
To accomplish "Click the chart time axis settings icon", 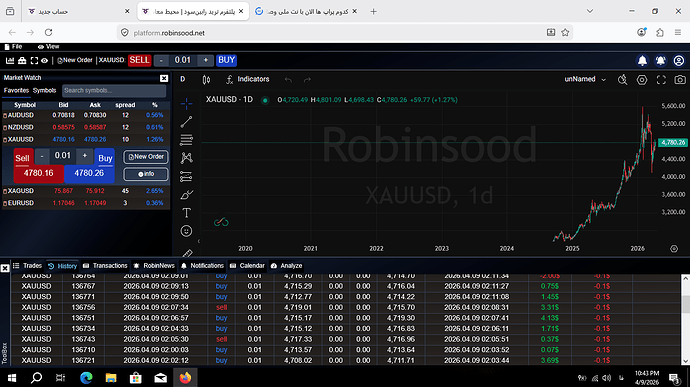I will tap(674, 249).
